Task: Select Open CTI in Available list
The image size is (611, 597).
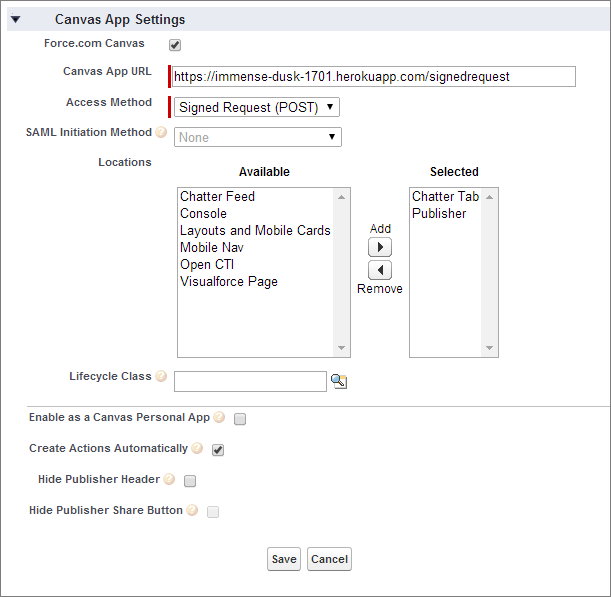Action: [x=207, y=264]
